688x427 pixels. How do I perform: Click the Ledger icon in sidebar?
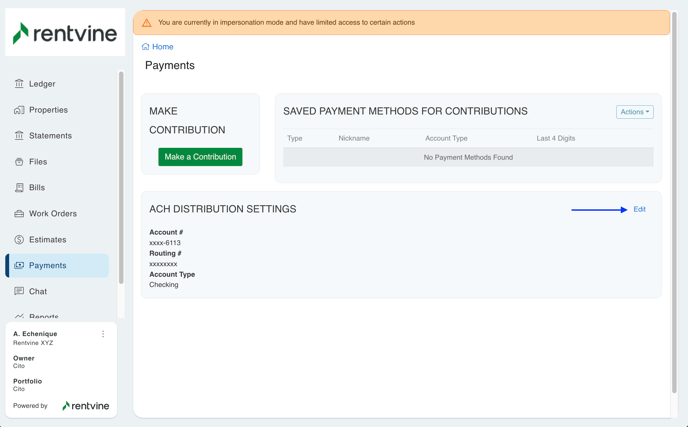pos(19,84)
